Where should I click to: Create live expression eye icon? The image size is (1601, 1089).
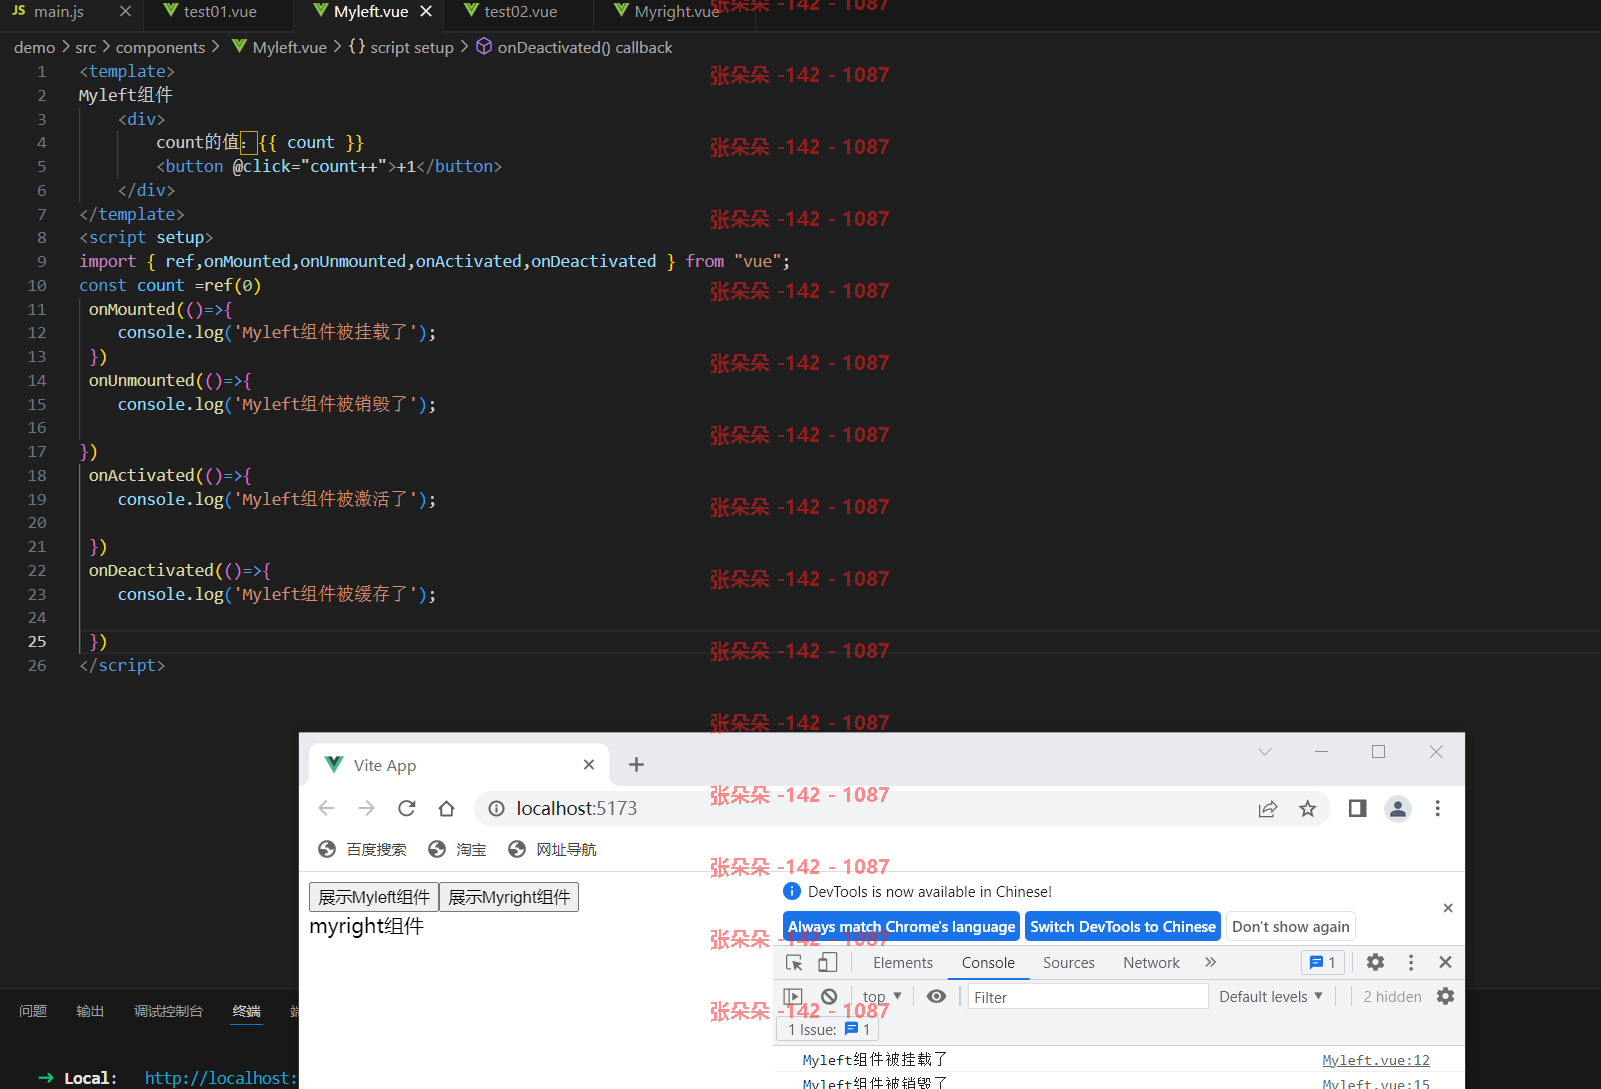point(936,996)
